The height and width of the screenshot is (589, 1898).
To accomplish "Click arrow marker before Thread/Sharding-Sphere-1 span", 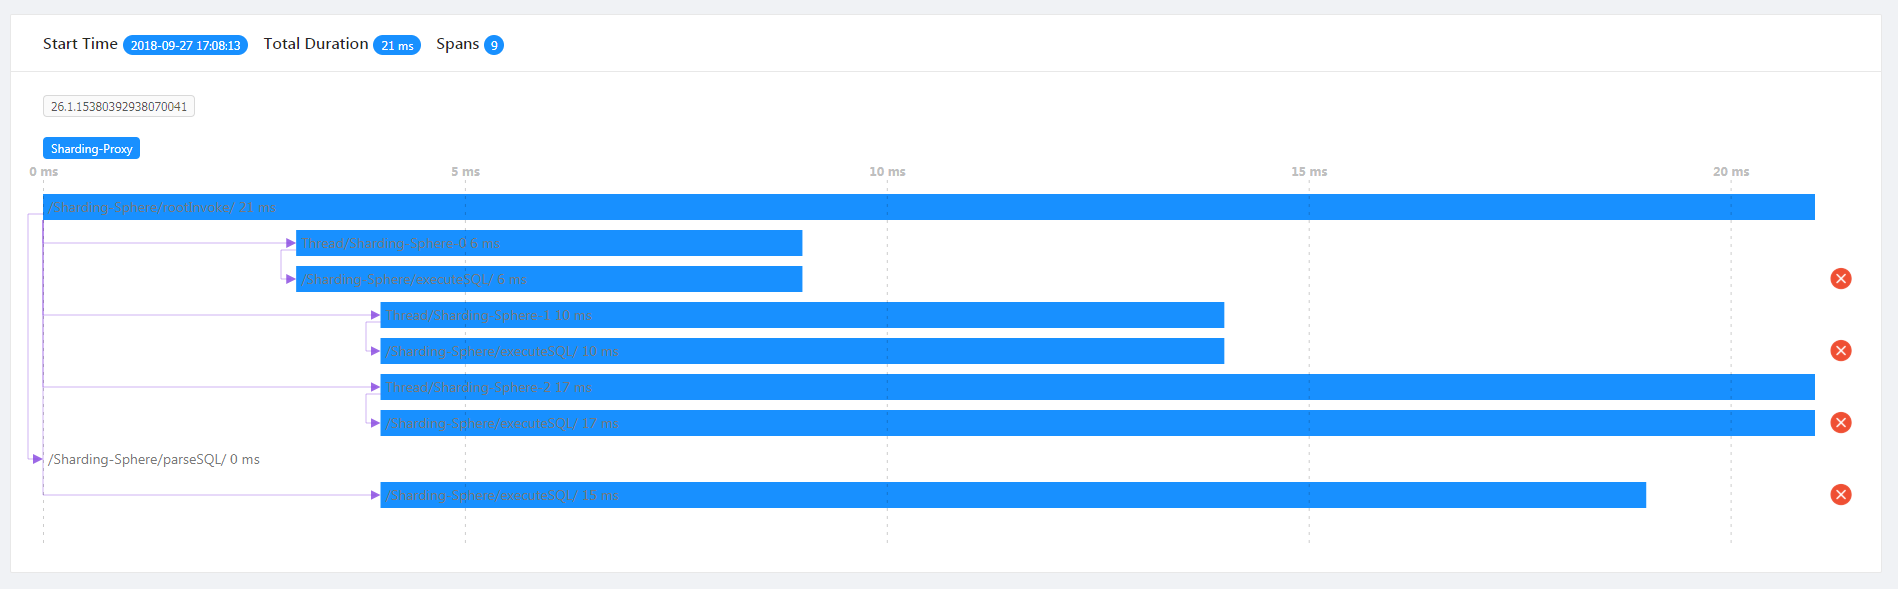I will click(375, 315).
